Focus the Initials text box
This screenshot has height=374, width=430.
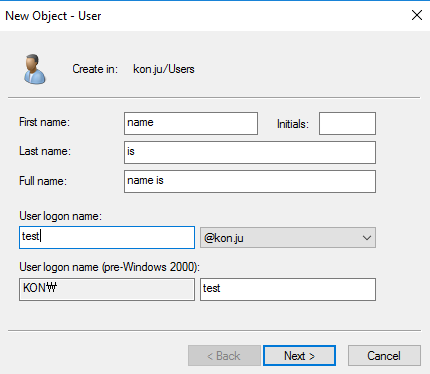[347, 123]
